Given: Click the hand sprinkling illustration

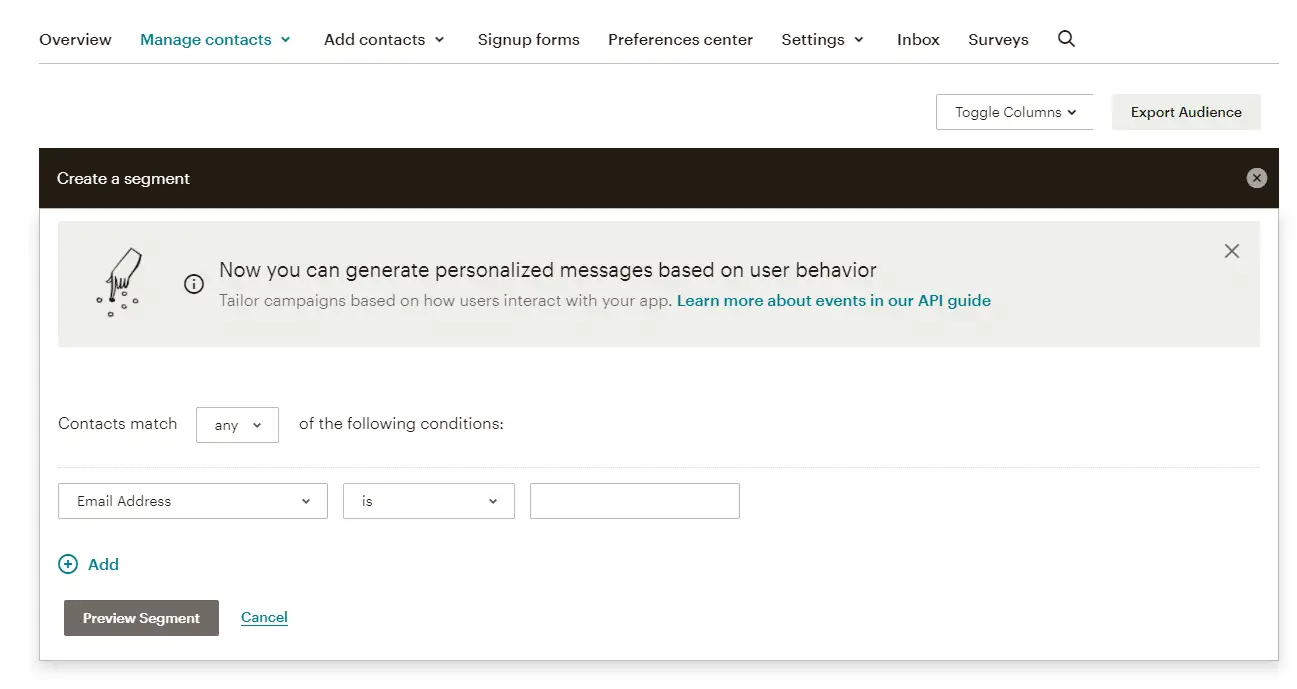Looking at the screenshot, I should pos(120,284).
